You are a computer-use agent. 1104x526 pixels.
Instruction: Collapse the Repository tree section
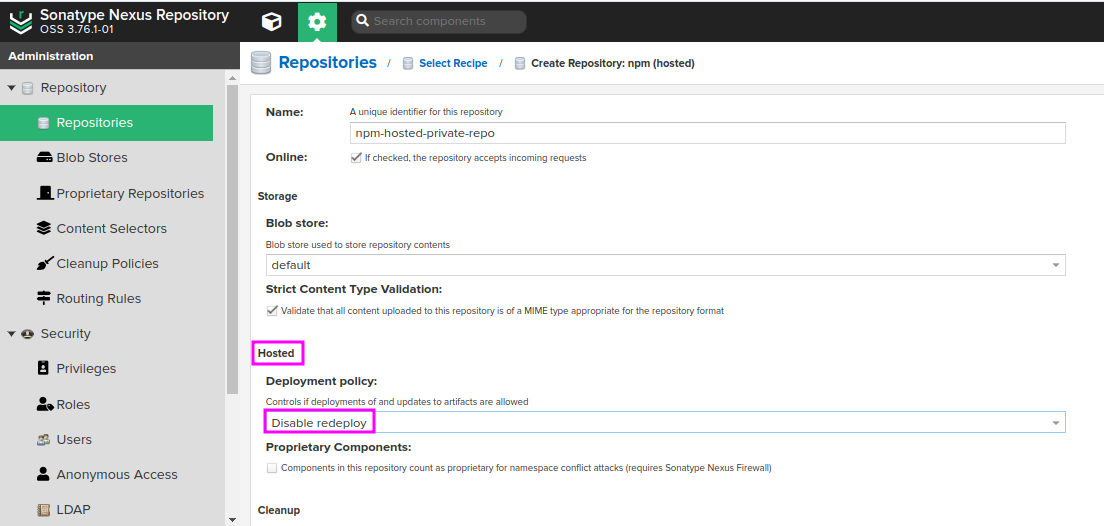(12, 88)
